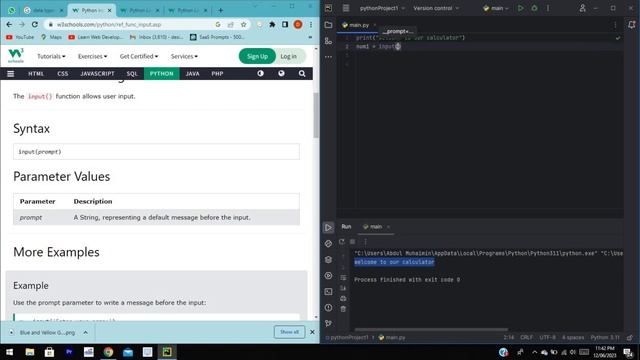Open the Maps bookmark
This screenshot has height=360, width=640.
pyautogui.click(x=51, y=37)
